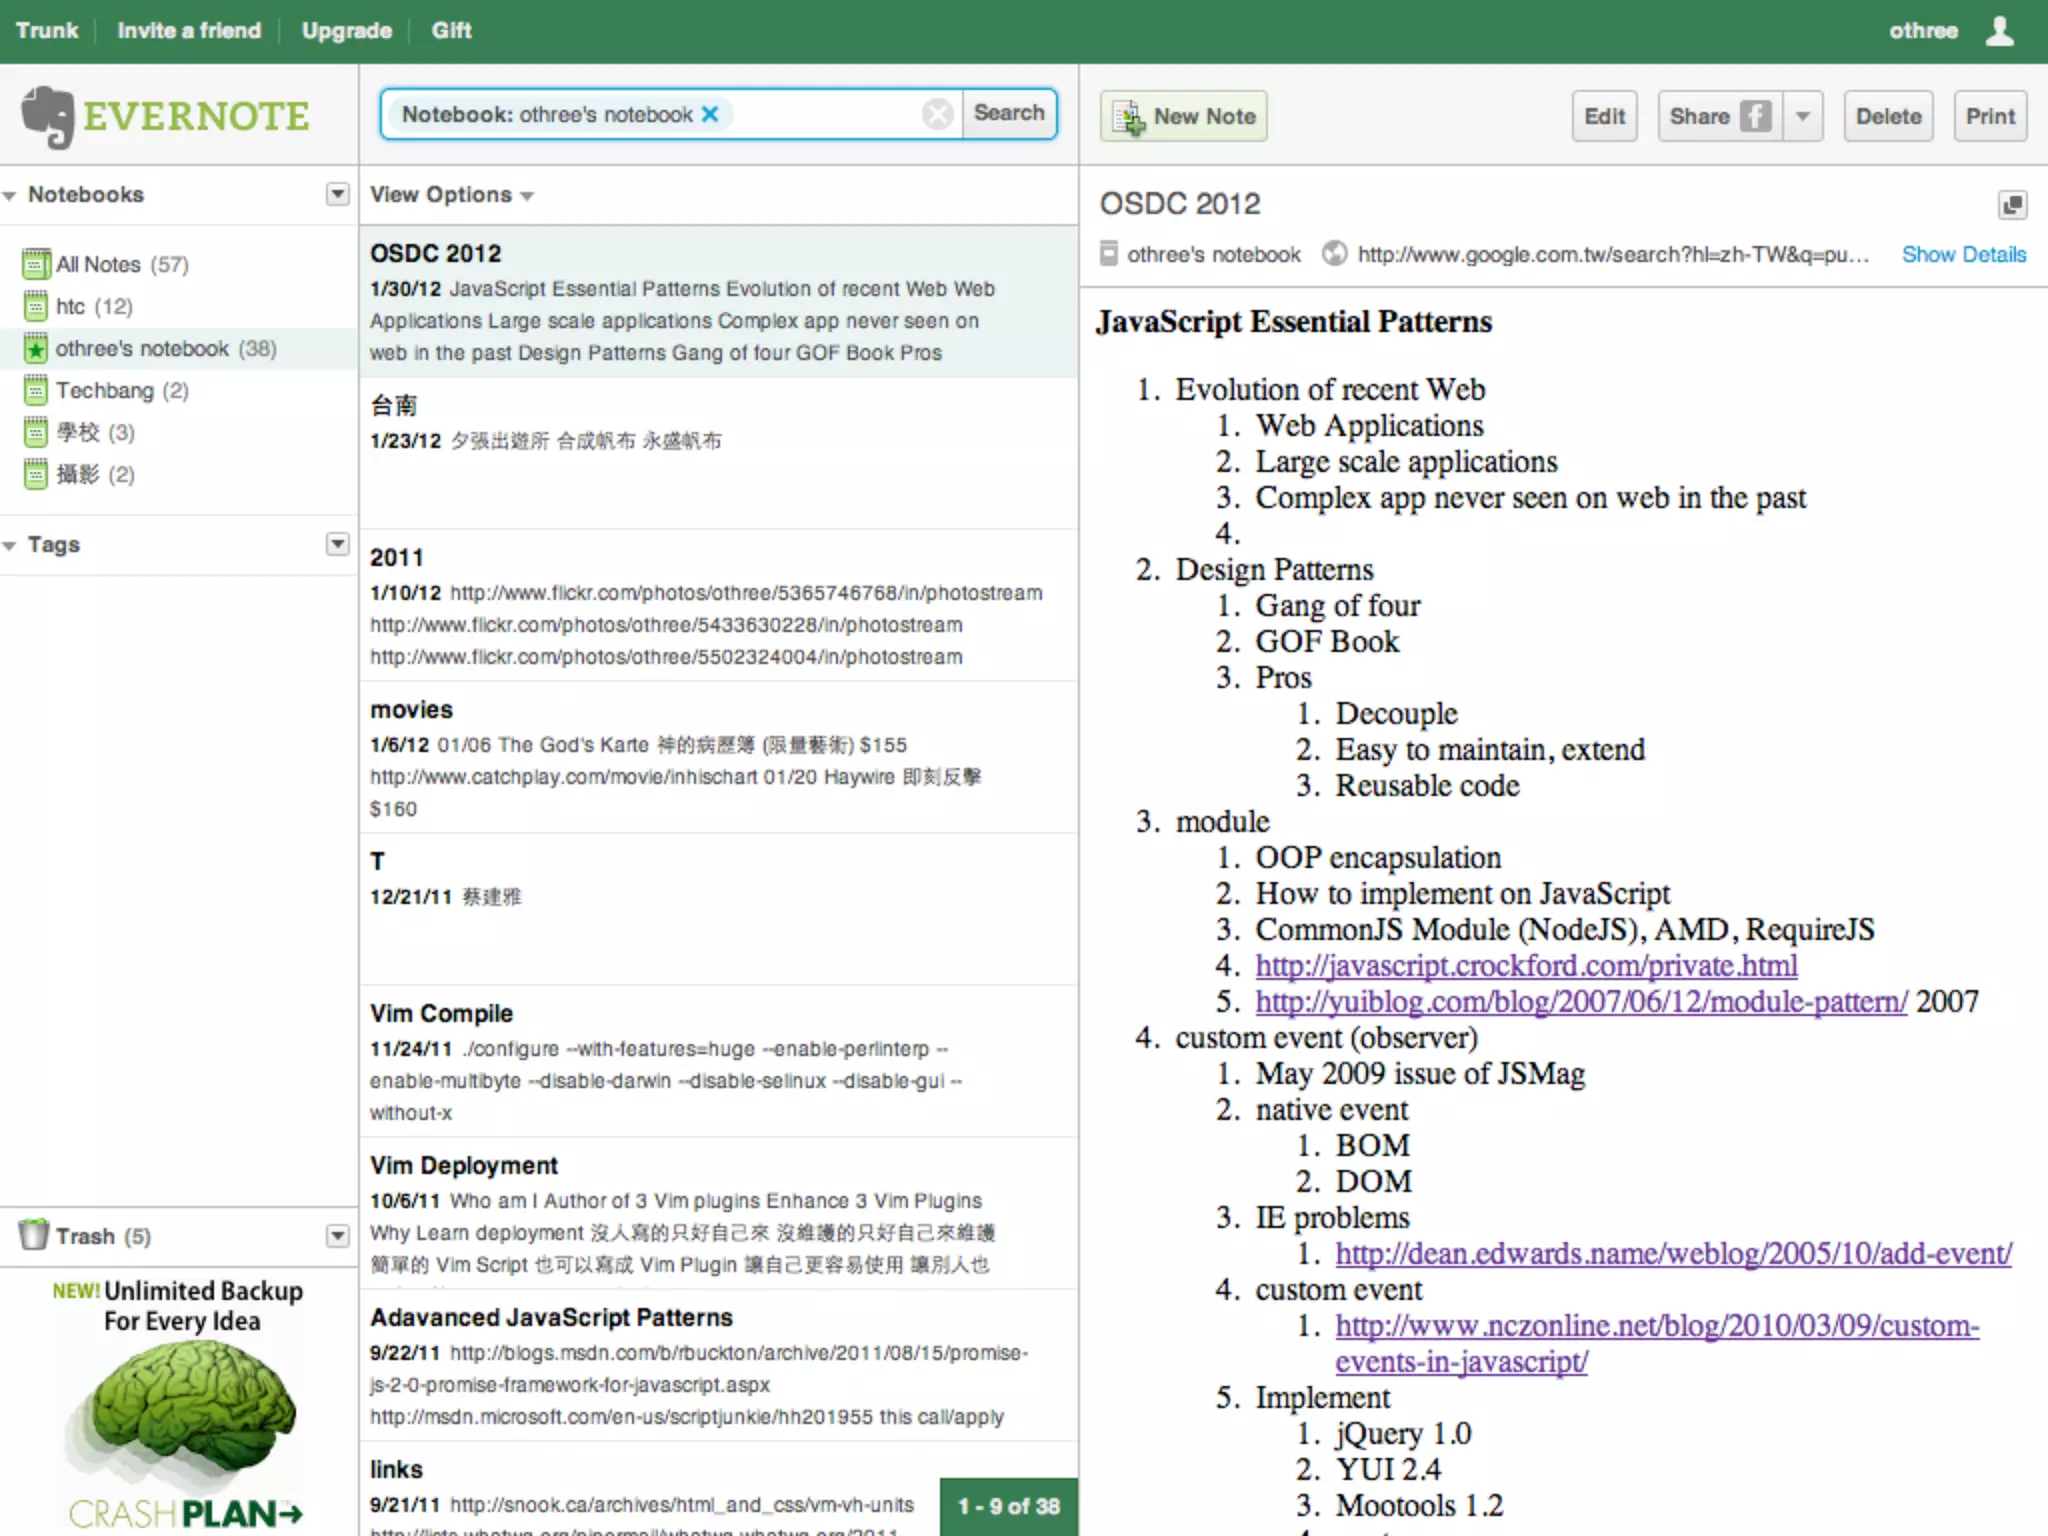Open the Techbang notebook

point(104,390)
